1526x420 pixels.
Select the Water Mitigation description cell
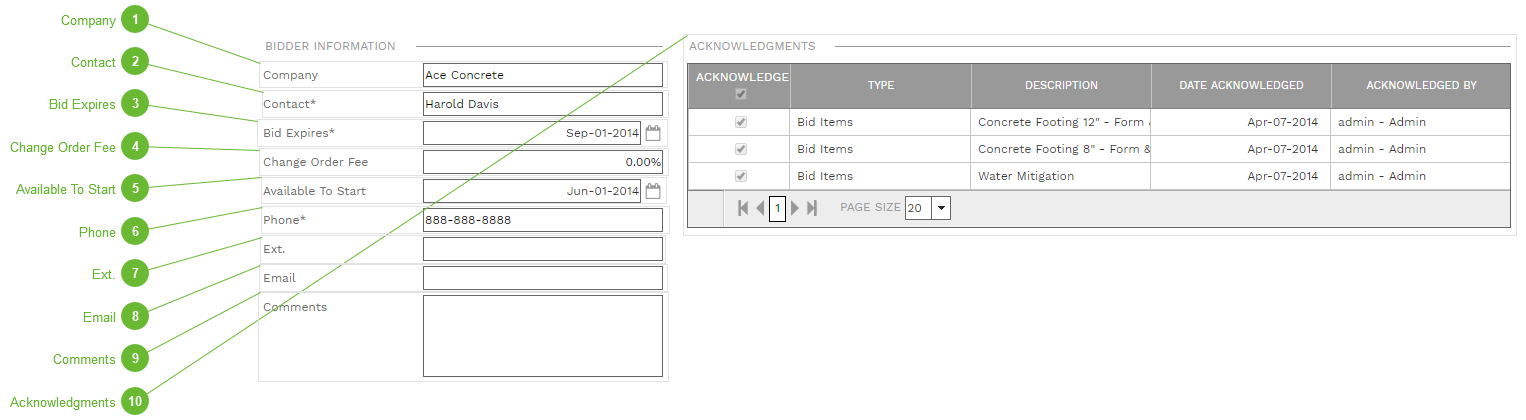1061,176
